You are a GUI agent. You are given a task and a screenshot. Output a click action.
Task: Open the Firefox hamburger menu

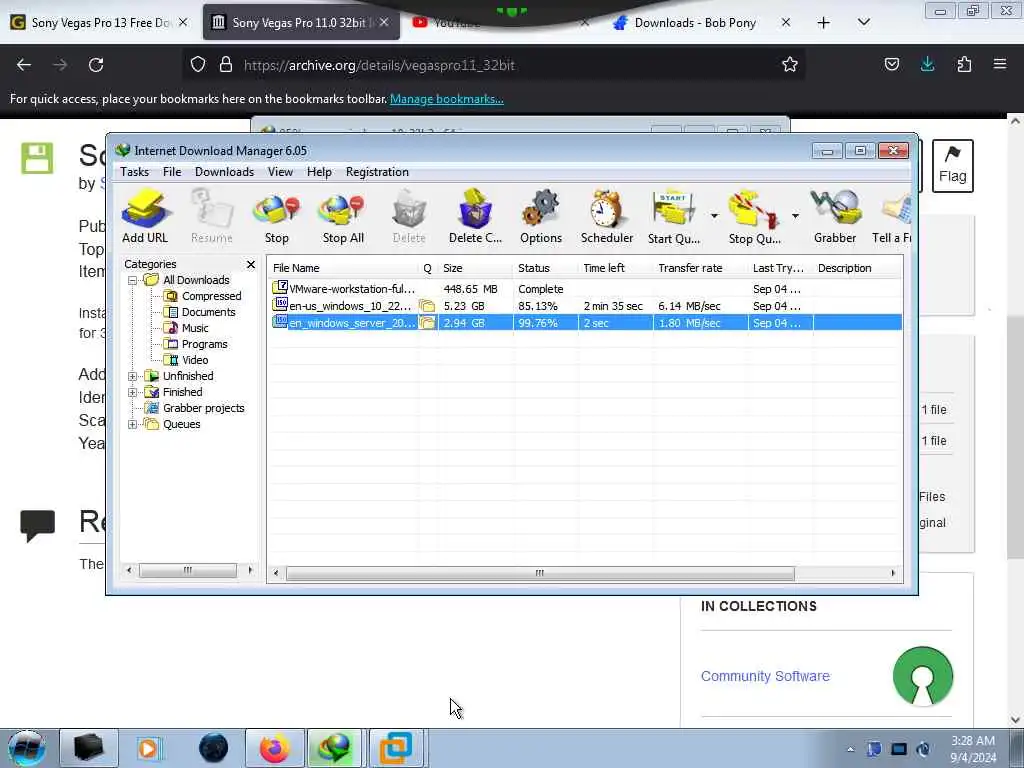coord(1000,64)
